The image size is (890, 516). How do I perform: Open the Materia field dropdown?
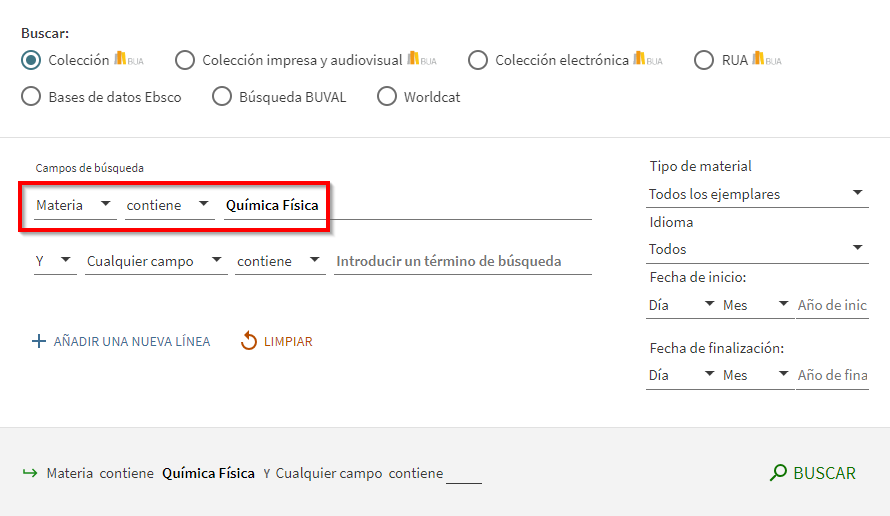pyautogui.click(x=73, y=205)
